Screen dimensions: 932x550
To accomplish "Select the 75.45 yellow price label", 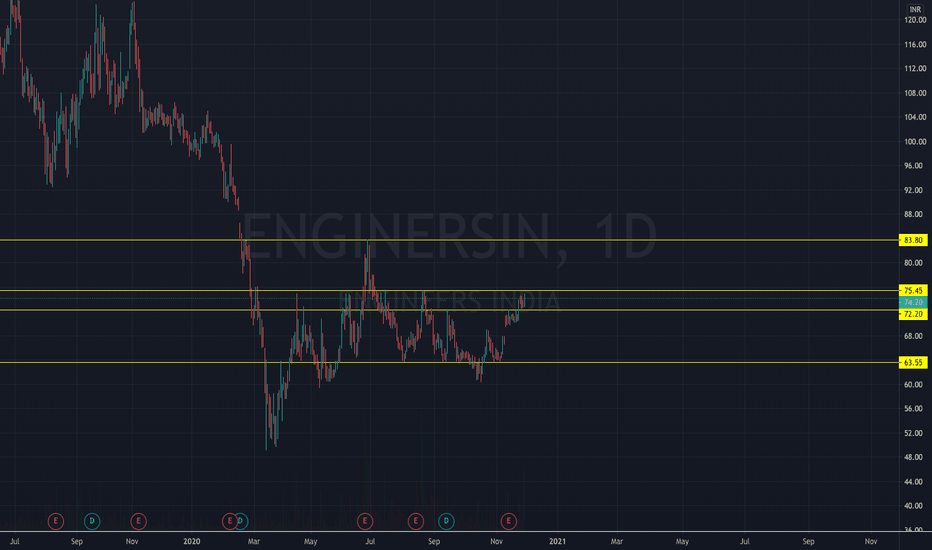I will point(913,291).
